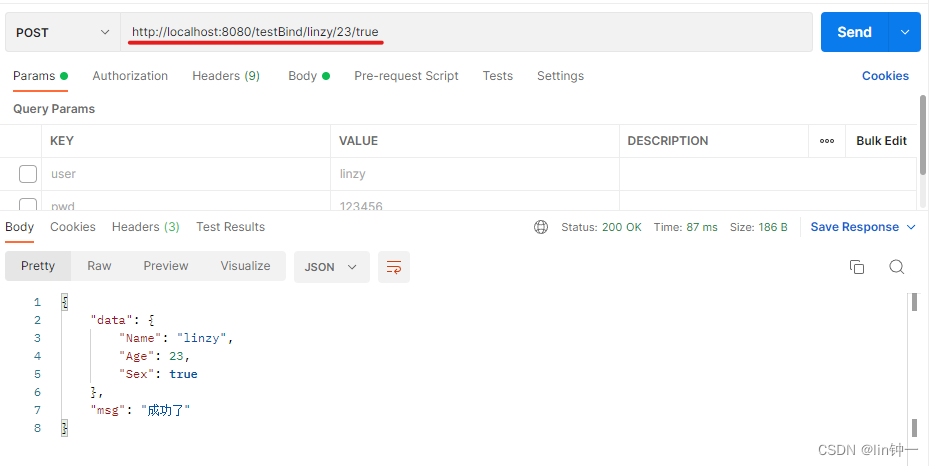The height and width of the screenshot is (466, 934).
Task: Copy response body with copy icon
Action: pos(856,267)
